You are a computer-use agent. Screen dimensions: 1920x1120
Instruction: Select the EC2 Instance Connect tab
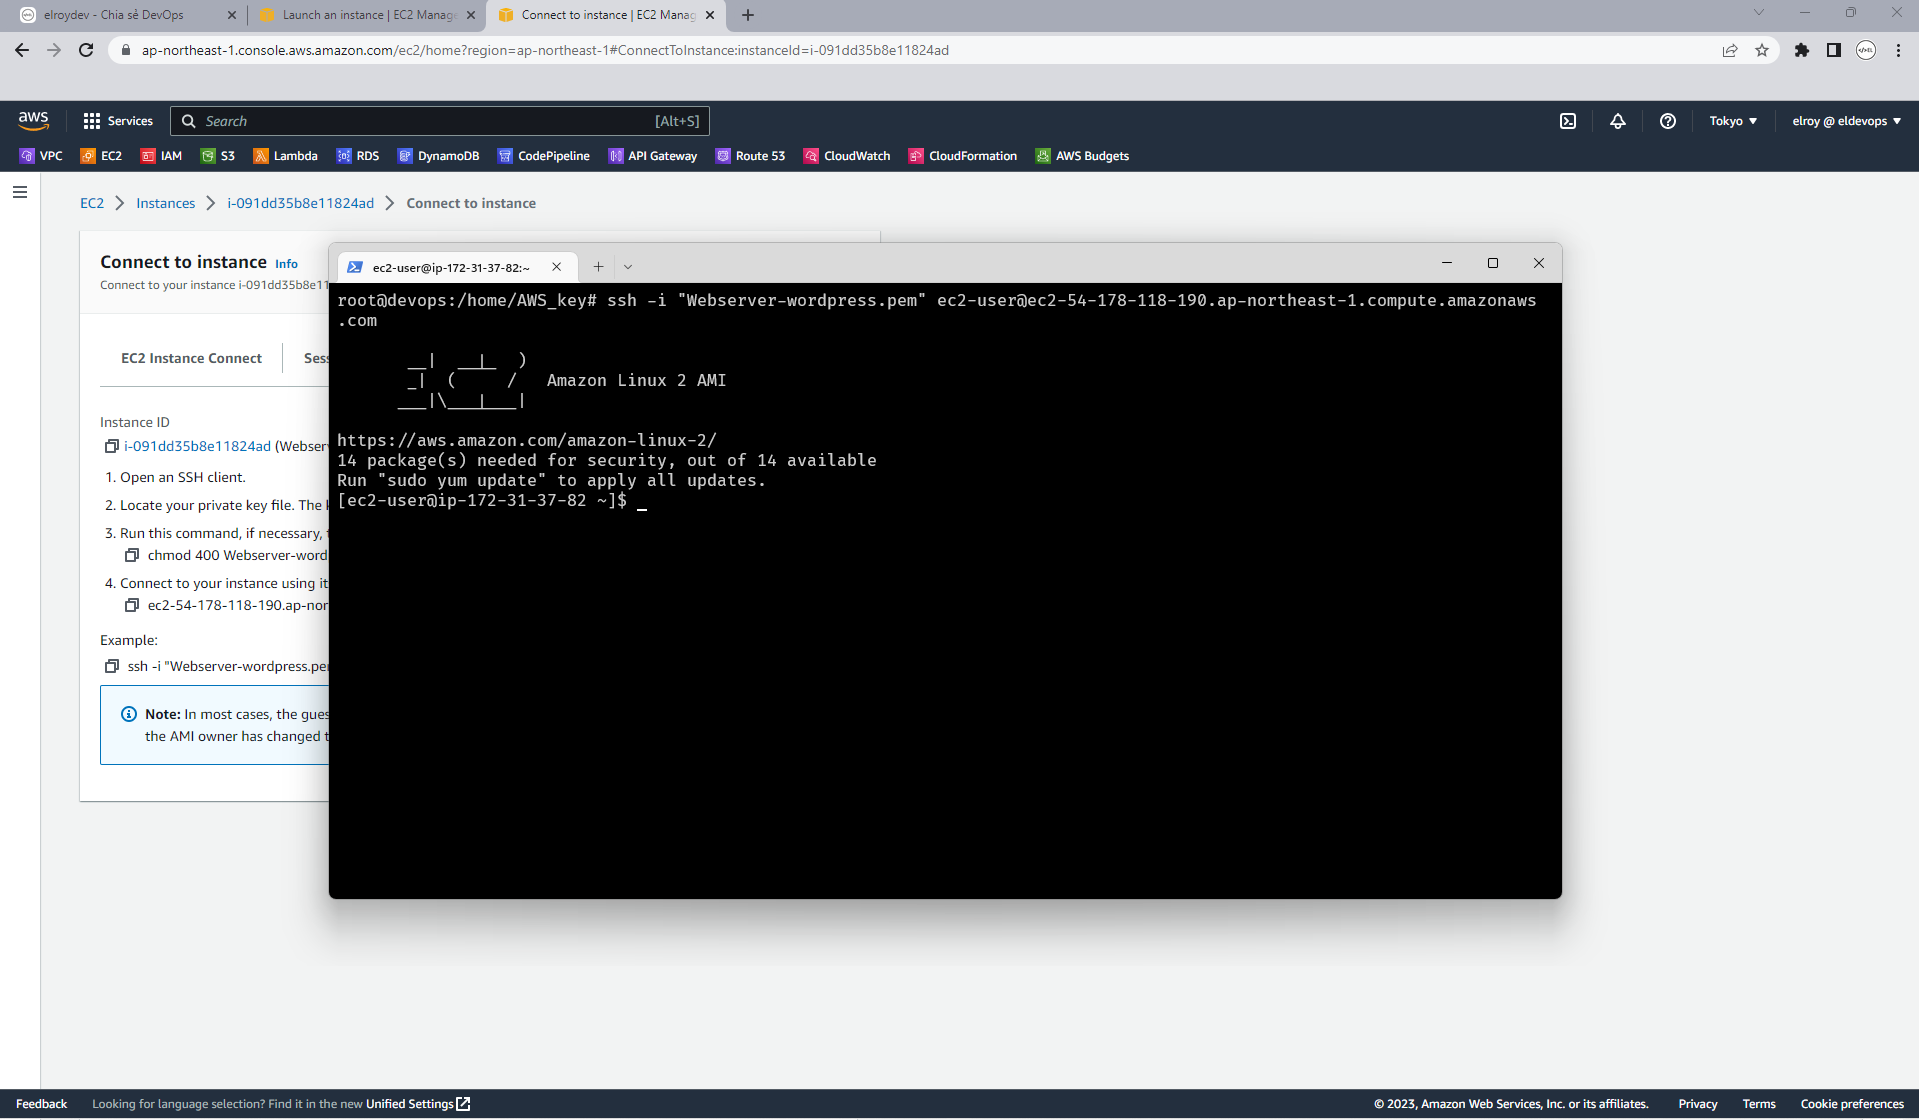tap(191, 358)
